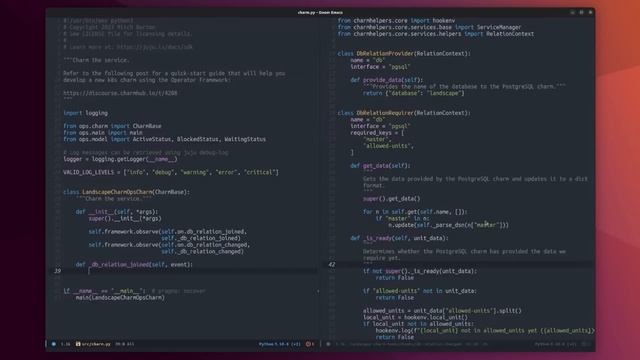Click 'super().__init__(*args)' line
The height and width of the screenshot is (360, 640).
125,218
